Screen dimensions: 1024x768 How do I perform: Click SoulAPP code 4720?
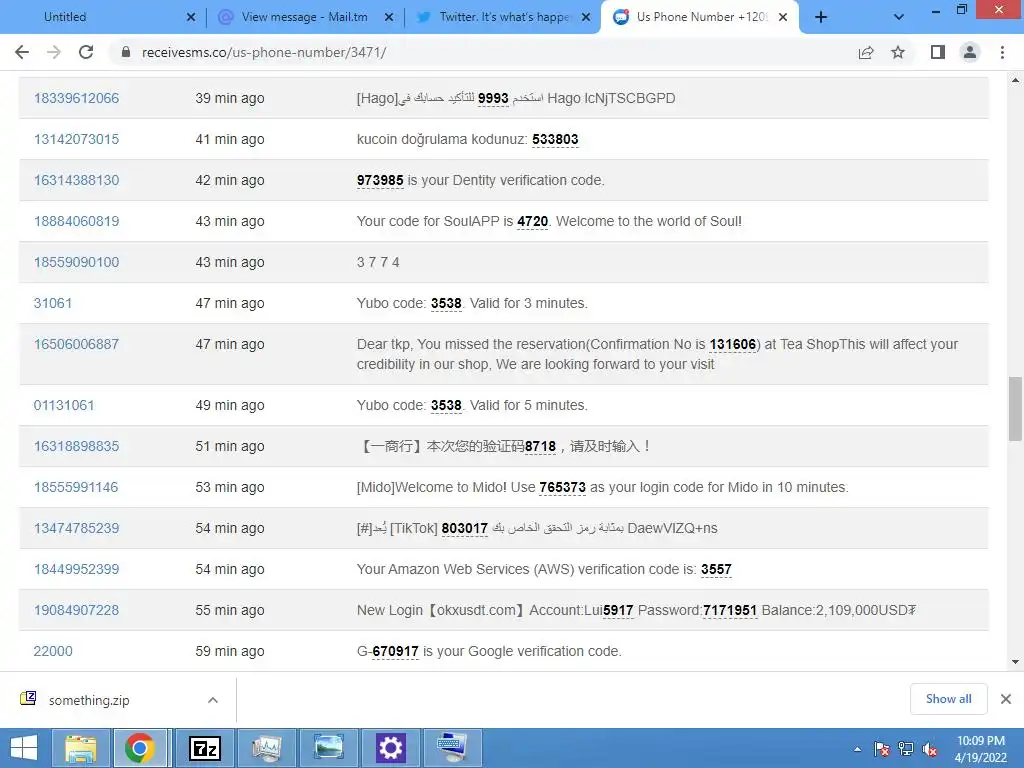coord(532,221)
